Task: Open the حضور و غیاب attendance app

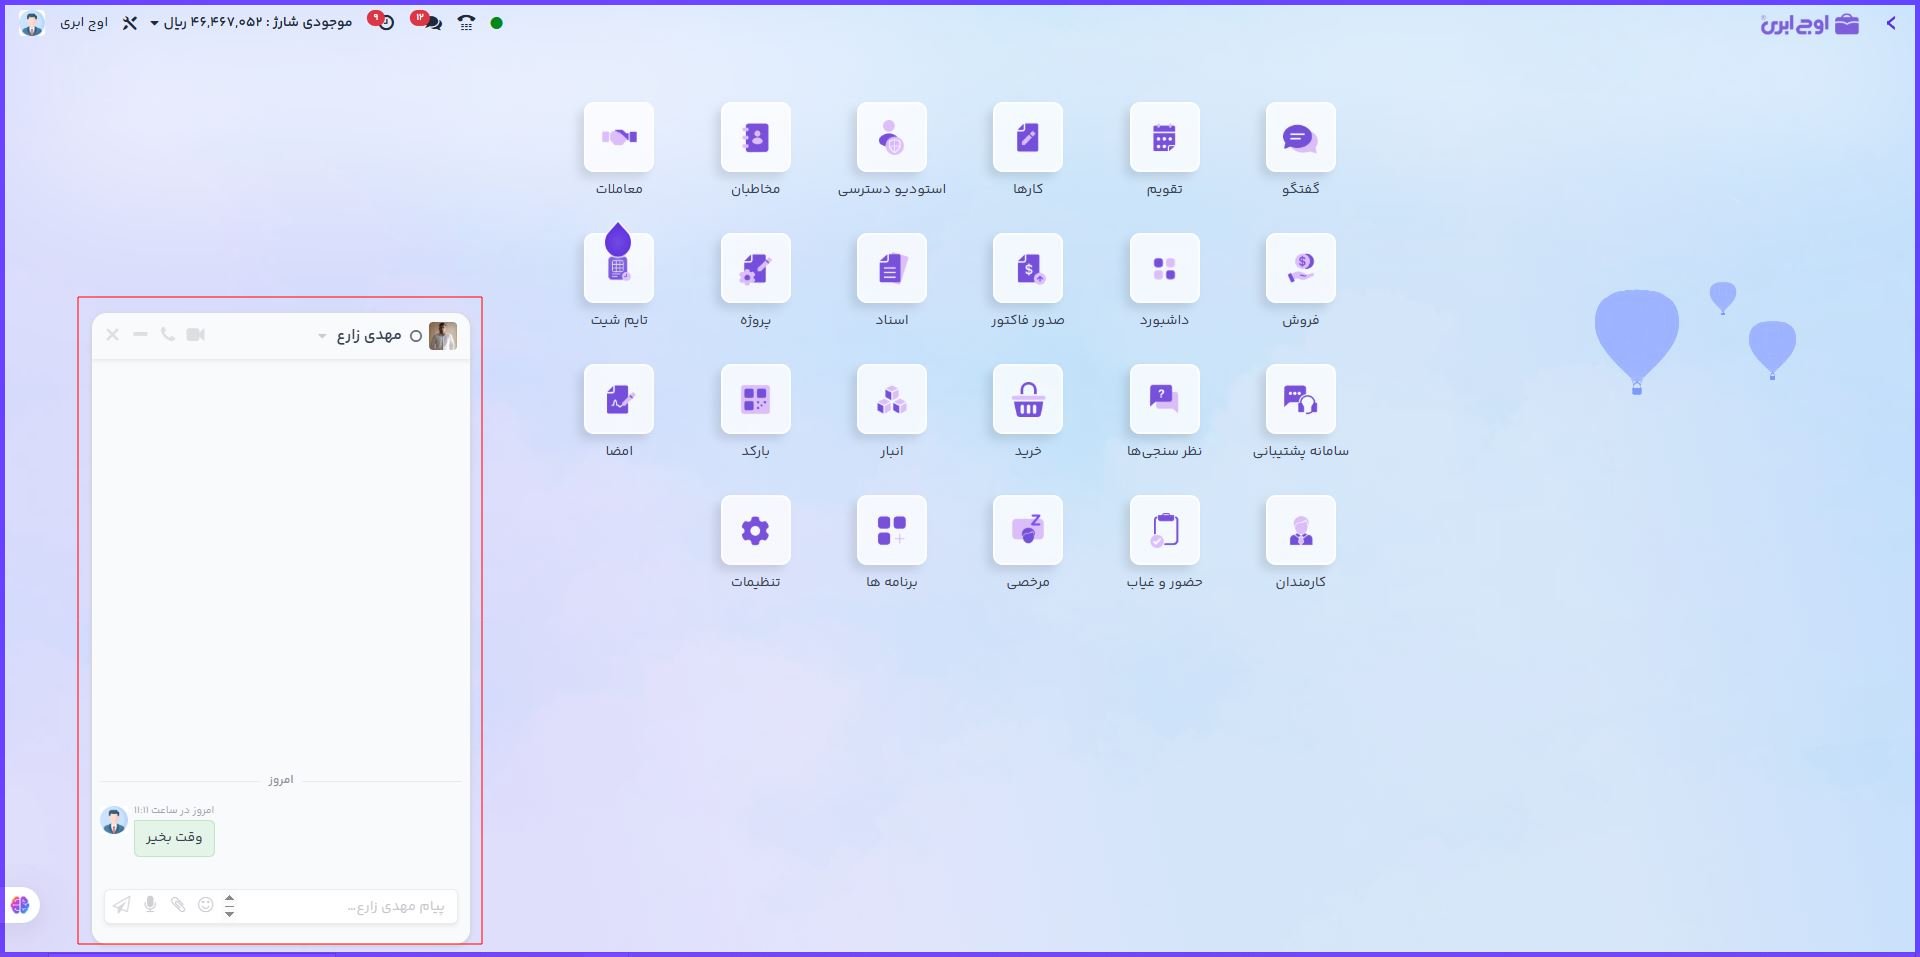Action: [x=1164, y=531]
